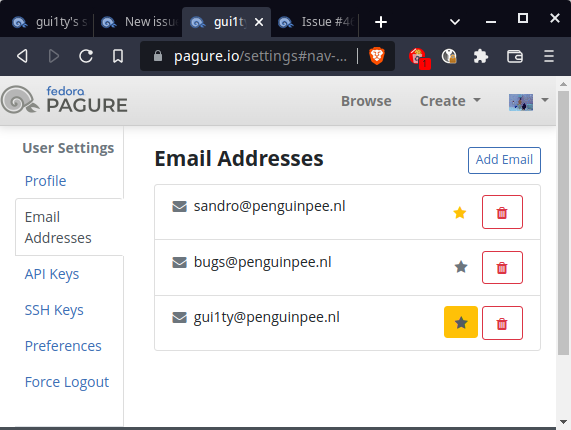Delete the bugs@penguinpee.nl email address
Viewport: 571px width, 430px height.
(502, 268)
